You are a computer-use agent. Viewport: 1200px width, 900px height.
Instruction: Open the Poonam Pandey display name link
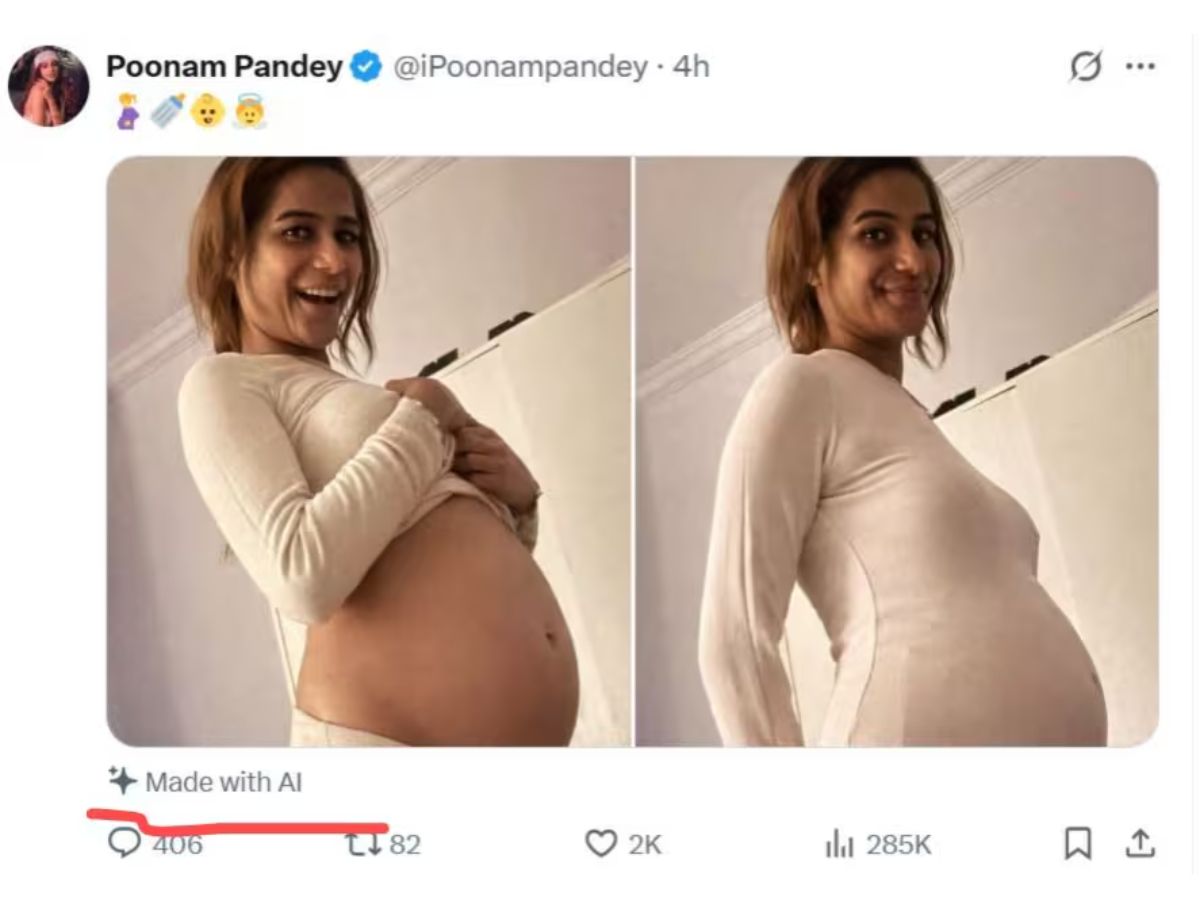(224, 67)
